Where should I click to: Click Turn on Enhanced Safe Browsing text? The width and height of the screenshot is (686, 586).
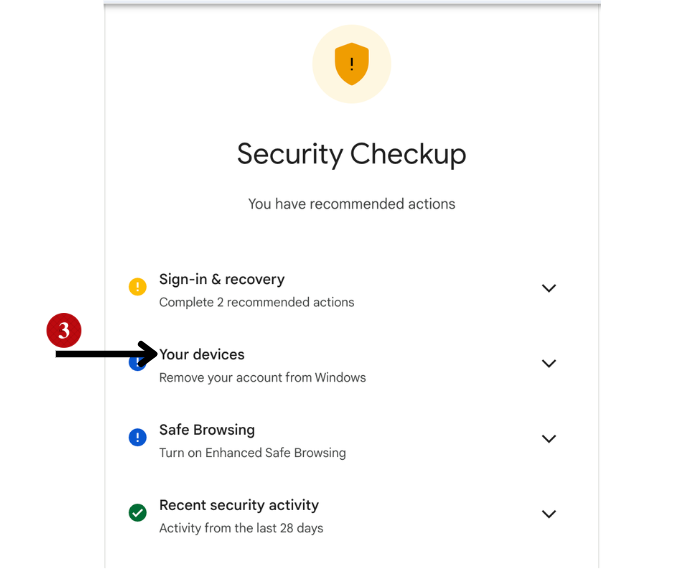pos(252,453)
